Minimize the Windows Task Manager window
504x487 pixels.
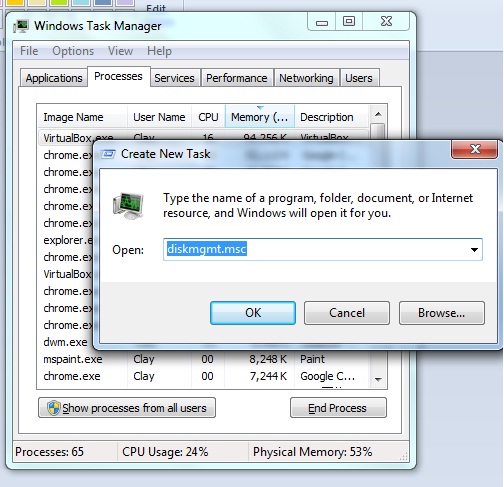[322, 22]
